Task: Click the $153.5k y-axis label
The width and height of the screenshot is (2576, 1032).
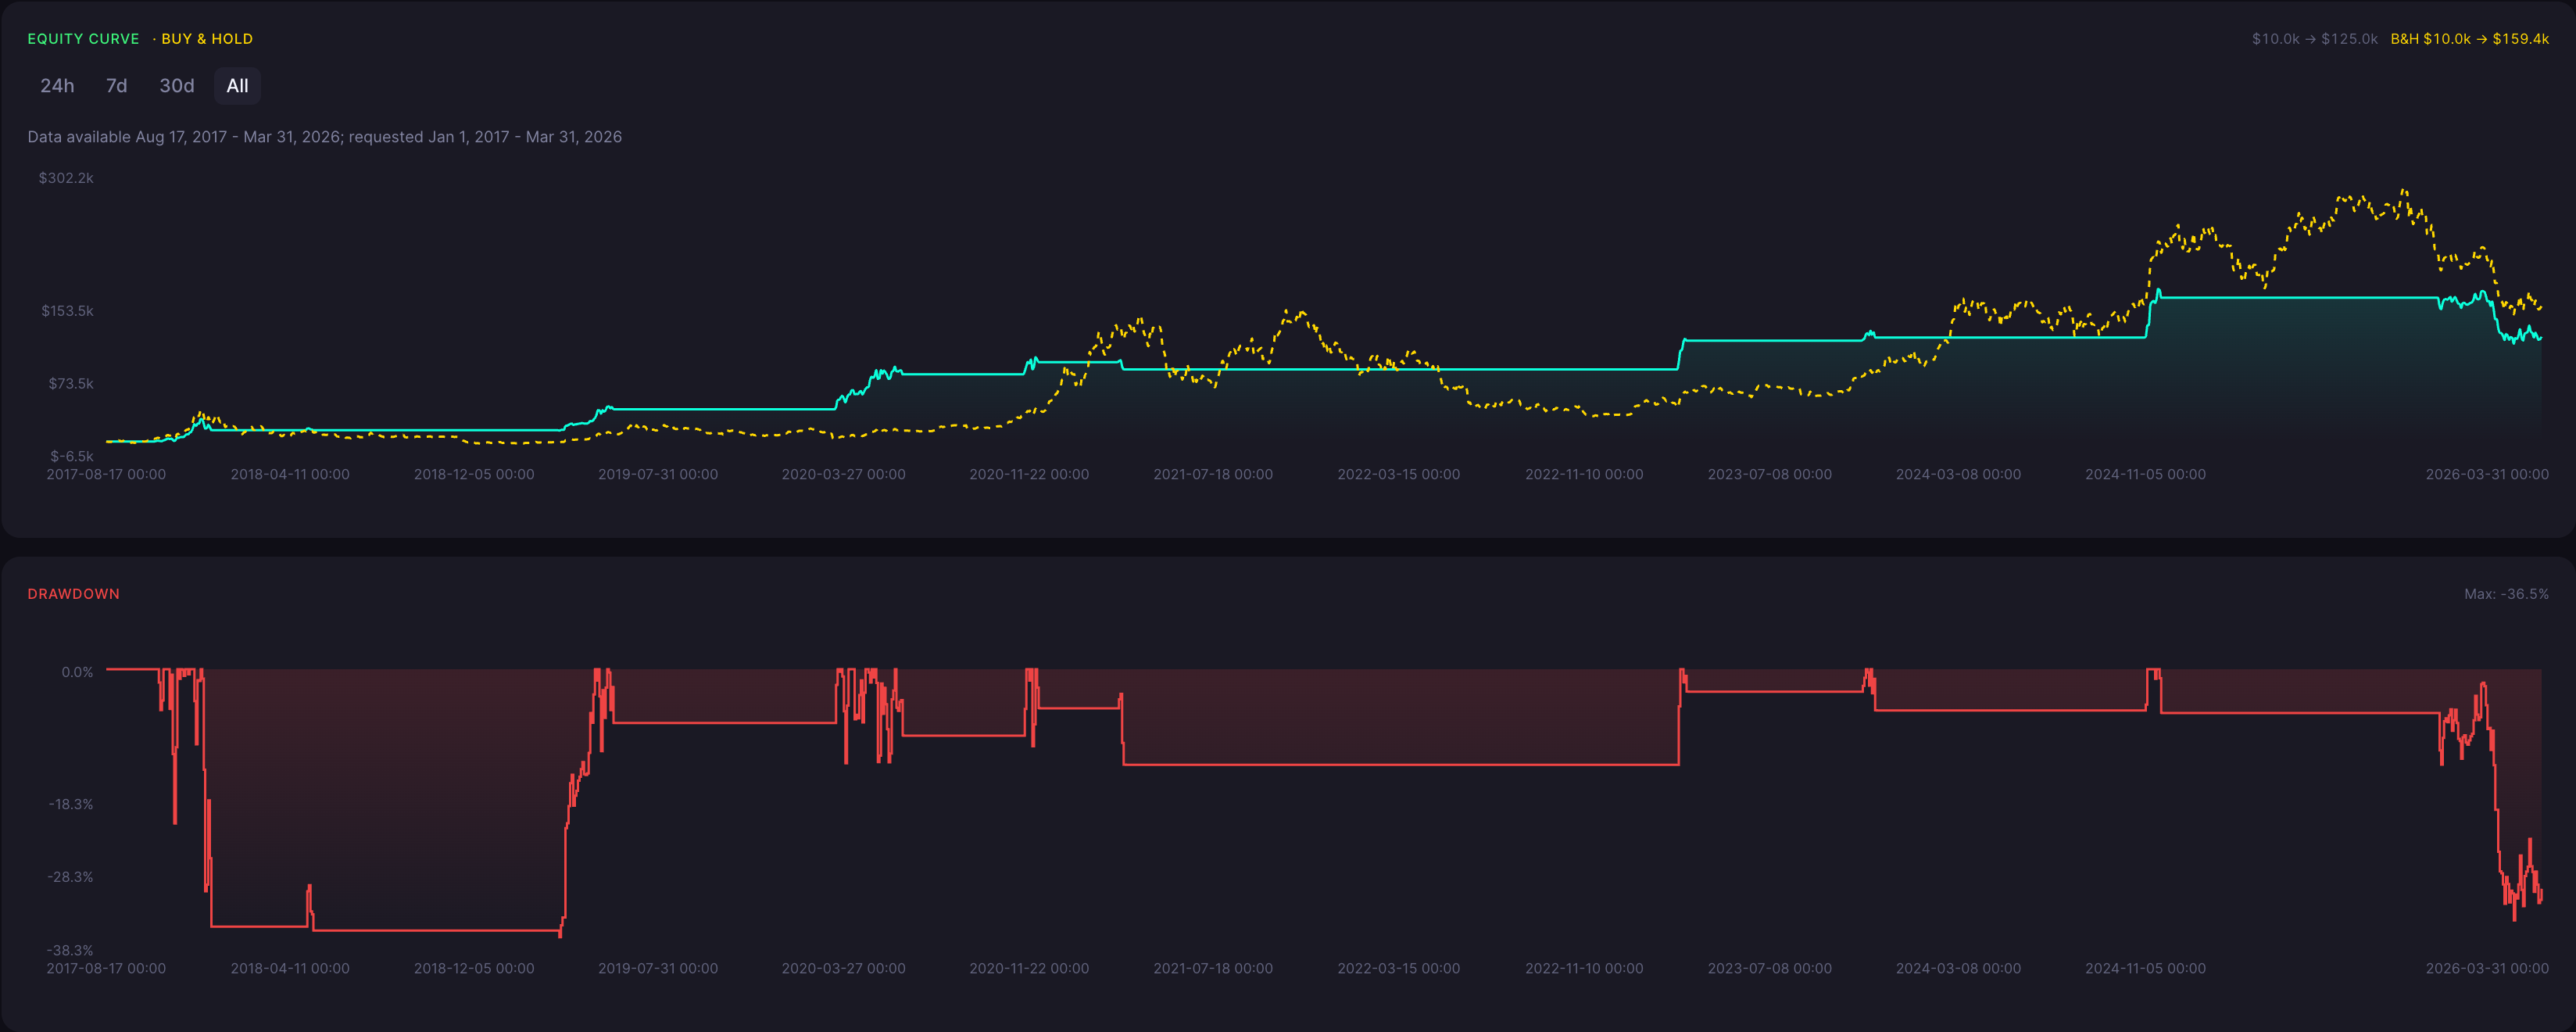Action: tap(67, 311)
